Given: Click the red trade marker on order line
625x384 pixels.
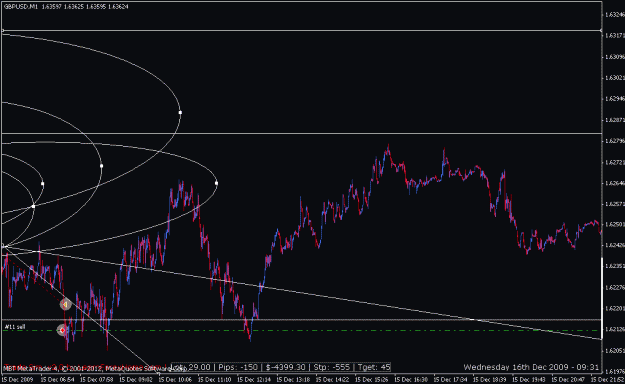Looking at the screenshot, I should (62, 330).
